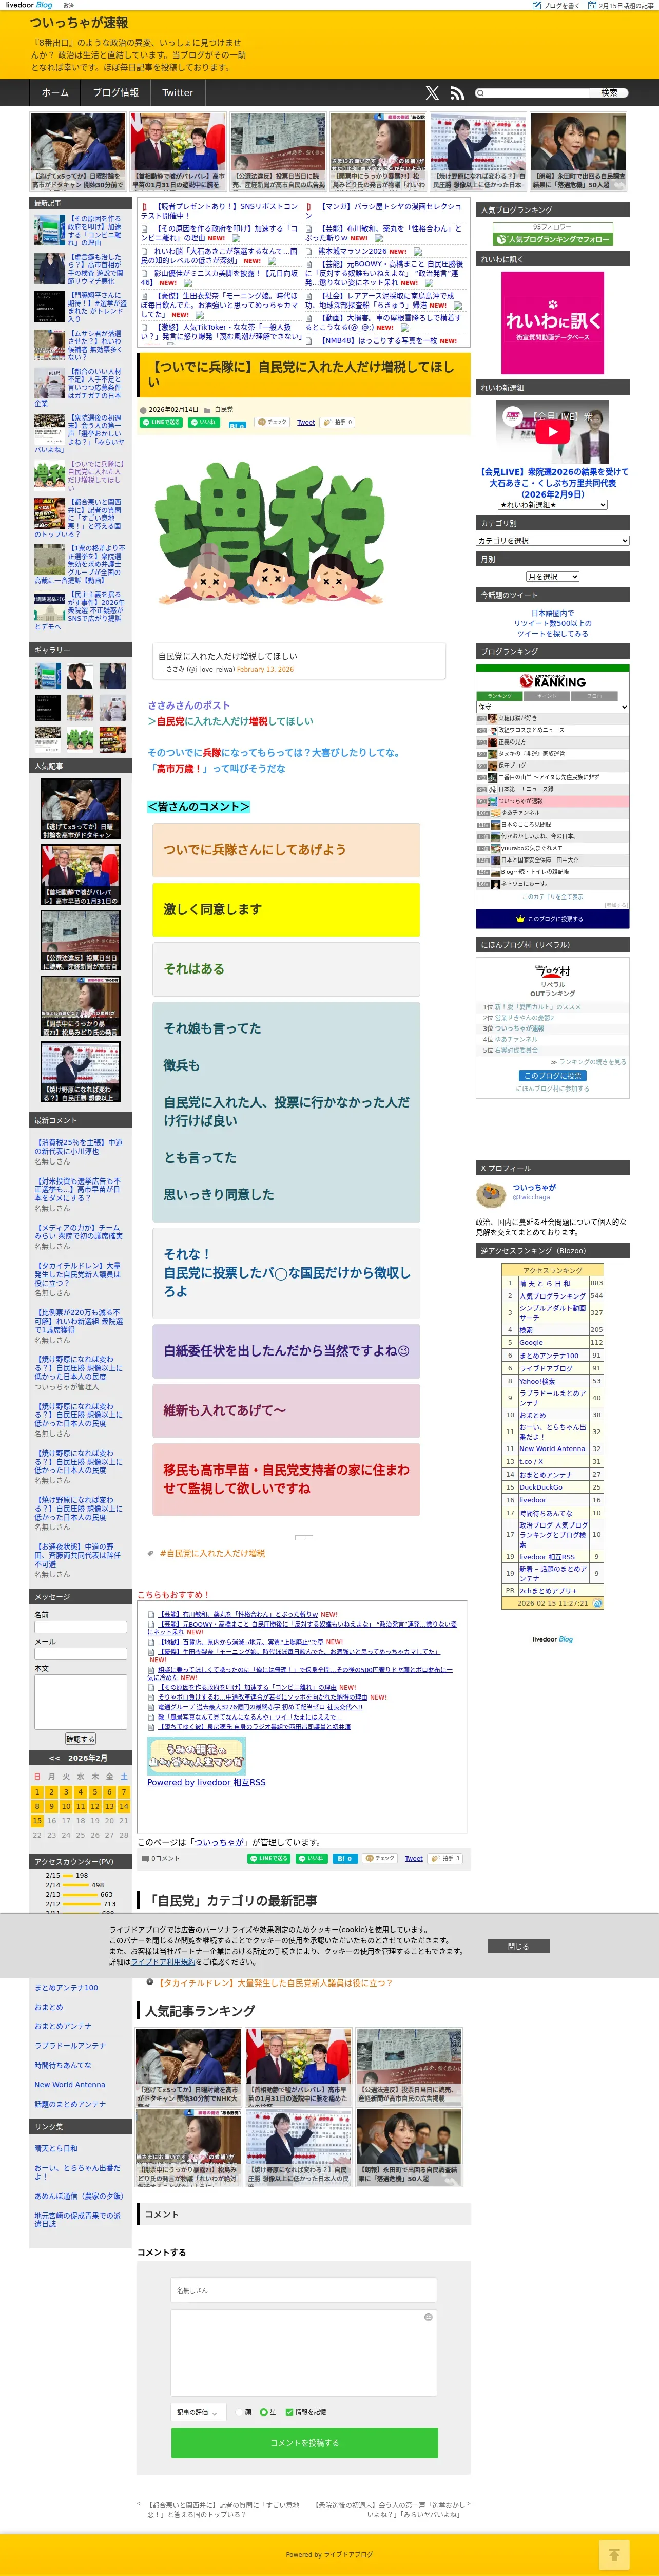The height and width of the screenshot is (2576, 659).
Task: Click the '名無しさん' name field in comment form
Action: pos(304,2290)
